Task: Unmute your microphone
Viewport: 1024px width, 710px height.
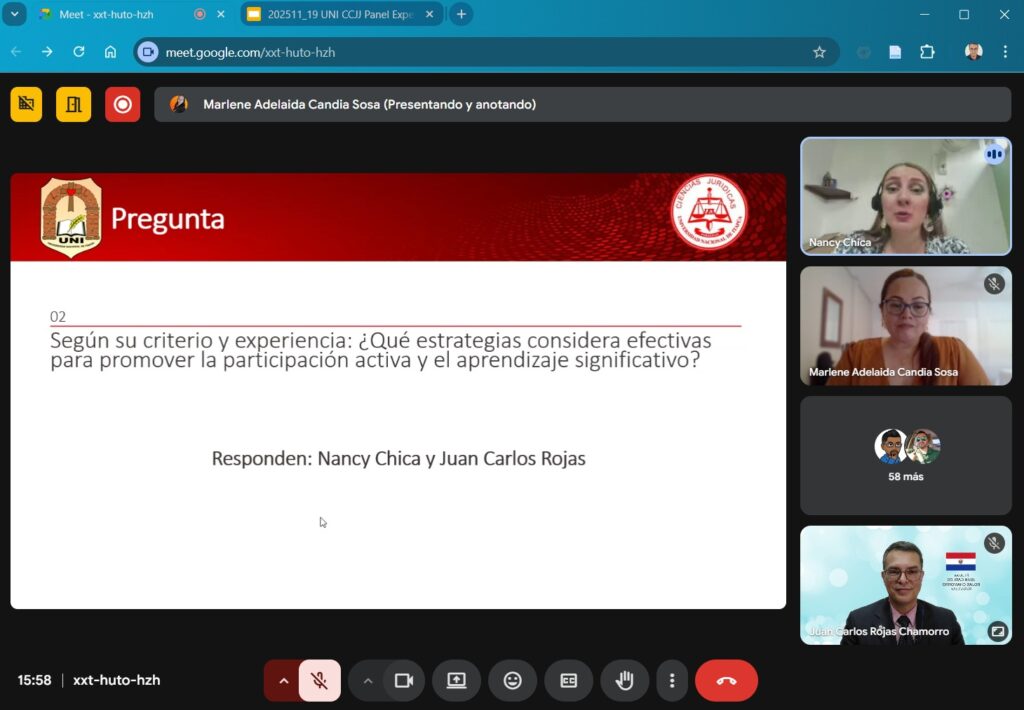Action: [320, 681]
